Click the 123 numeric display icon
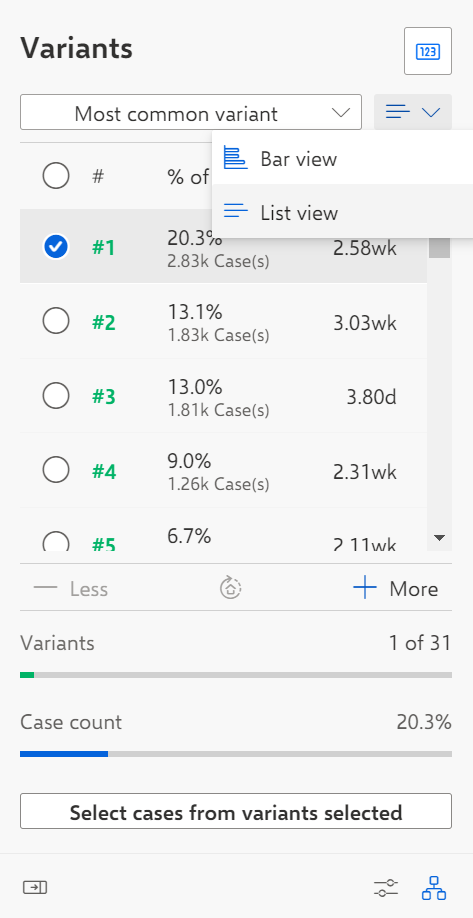 click(x=427, y=51)
